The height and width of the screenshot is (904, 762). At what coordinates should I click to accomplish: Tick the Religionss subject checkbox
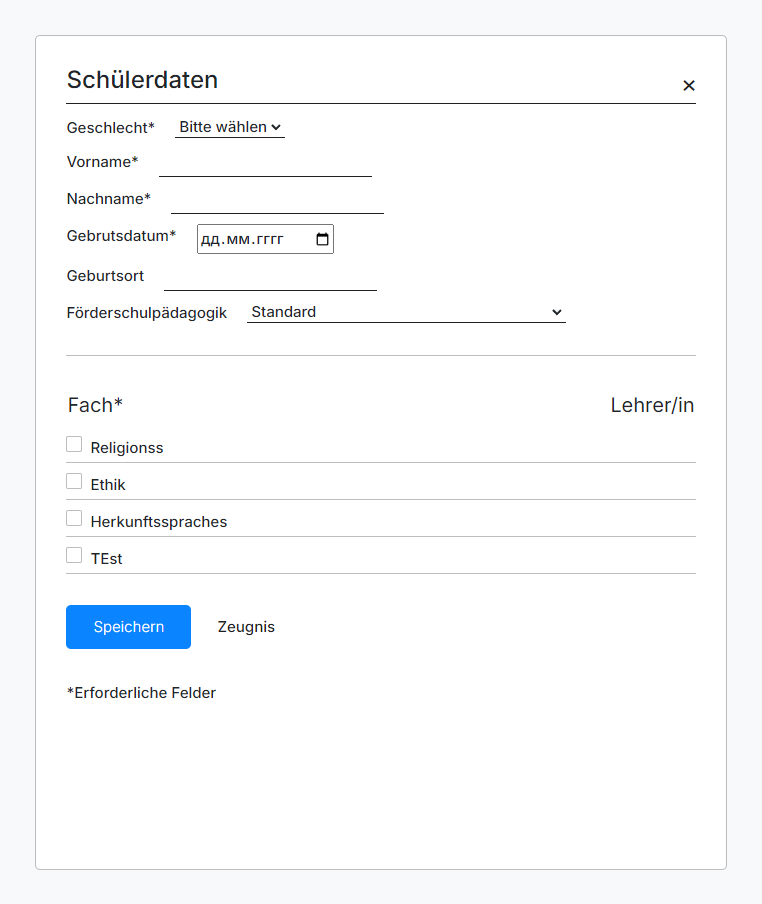tap(74, 445)
